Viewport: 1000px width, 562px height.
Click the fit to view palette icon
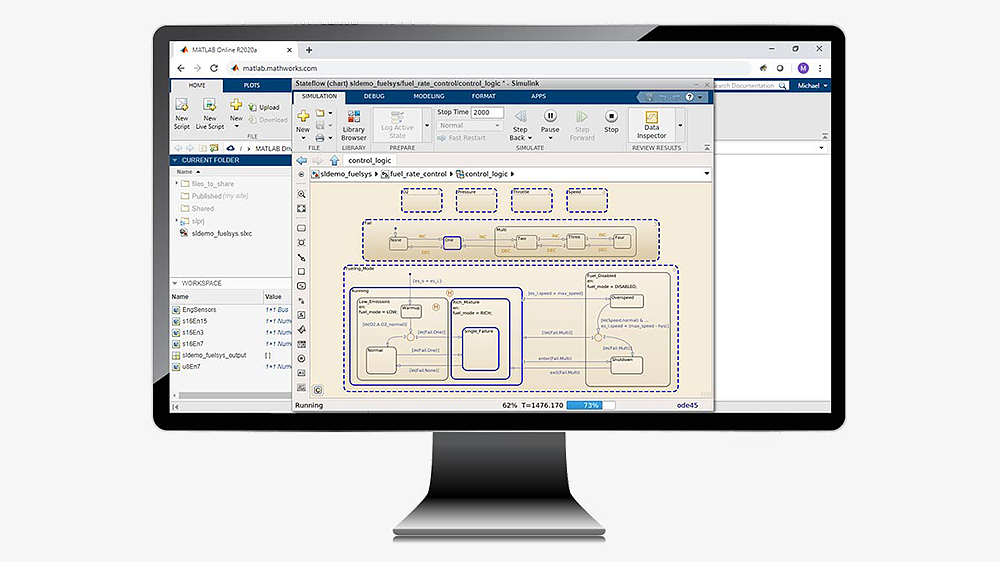pyautogui.click(x=302, y=209)
